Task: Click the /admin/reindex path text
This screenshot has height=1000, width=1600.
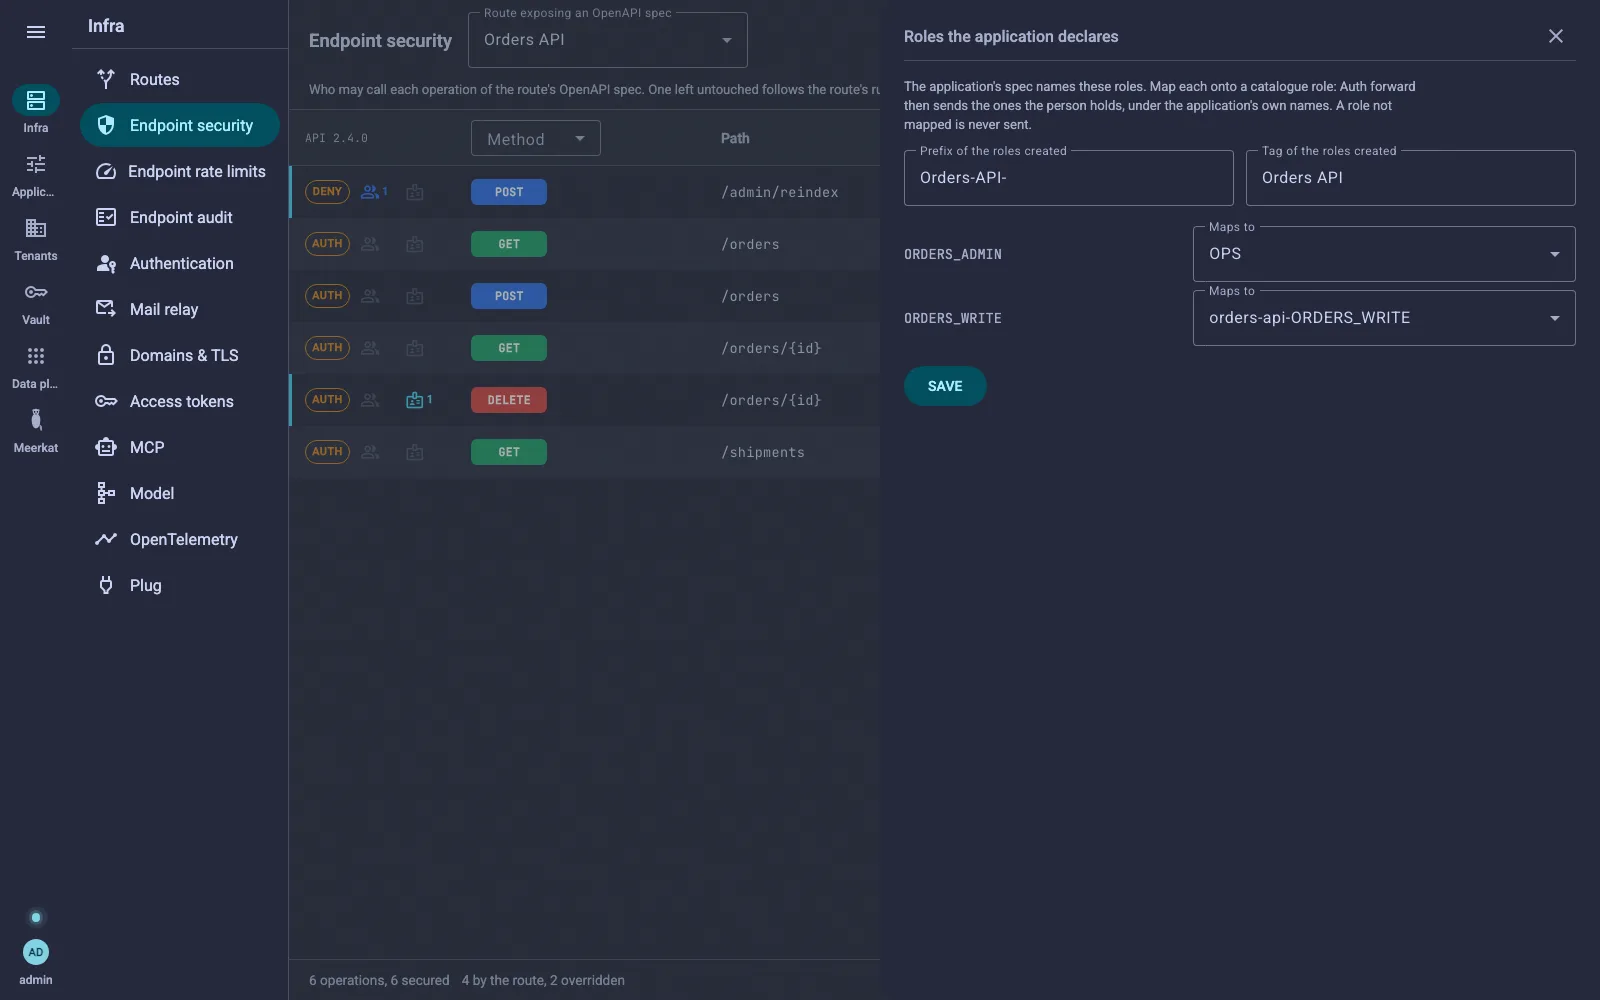Action: pos(780,192)
